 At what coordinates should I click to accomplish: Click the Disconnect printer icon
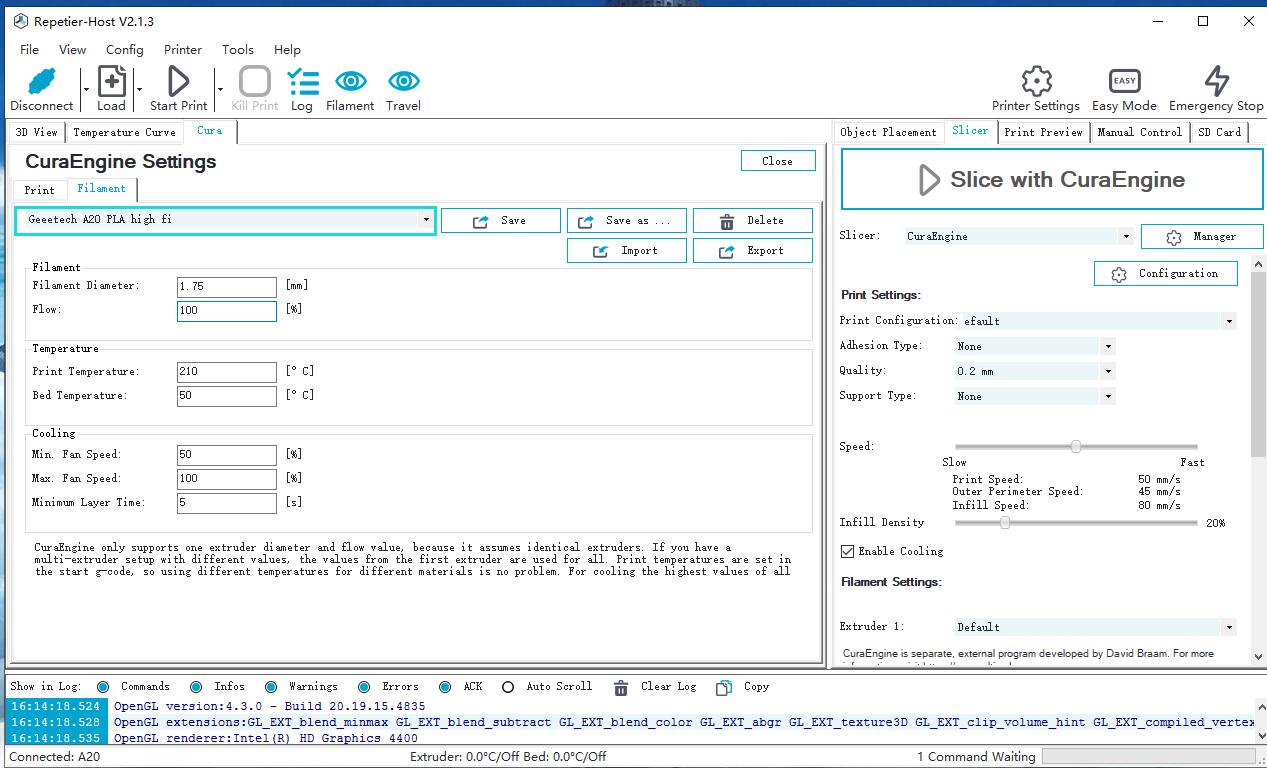[41, 82]
